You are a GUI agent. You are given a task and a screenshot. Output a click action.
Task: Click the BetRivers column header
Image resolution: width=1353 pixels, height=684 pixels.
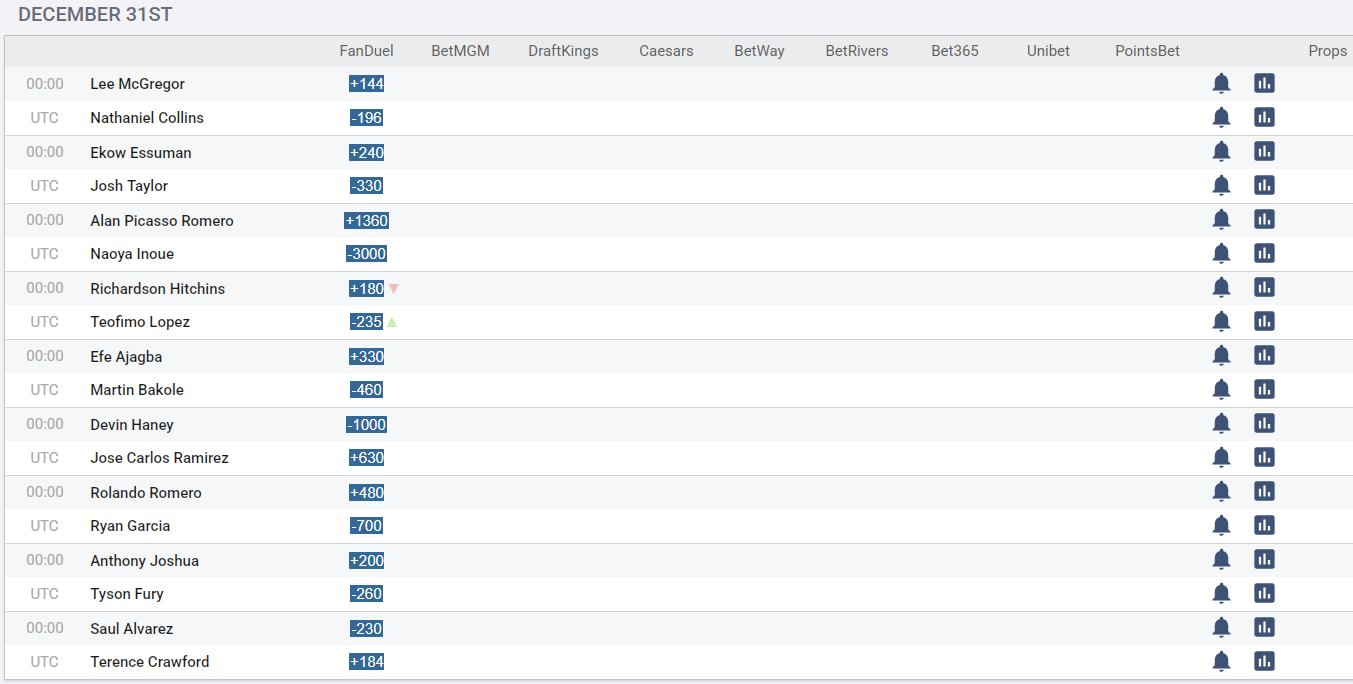pos(856,51)
